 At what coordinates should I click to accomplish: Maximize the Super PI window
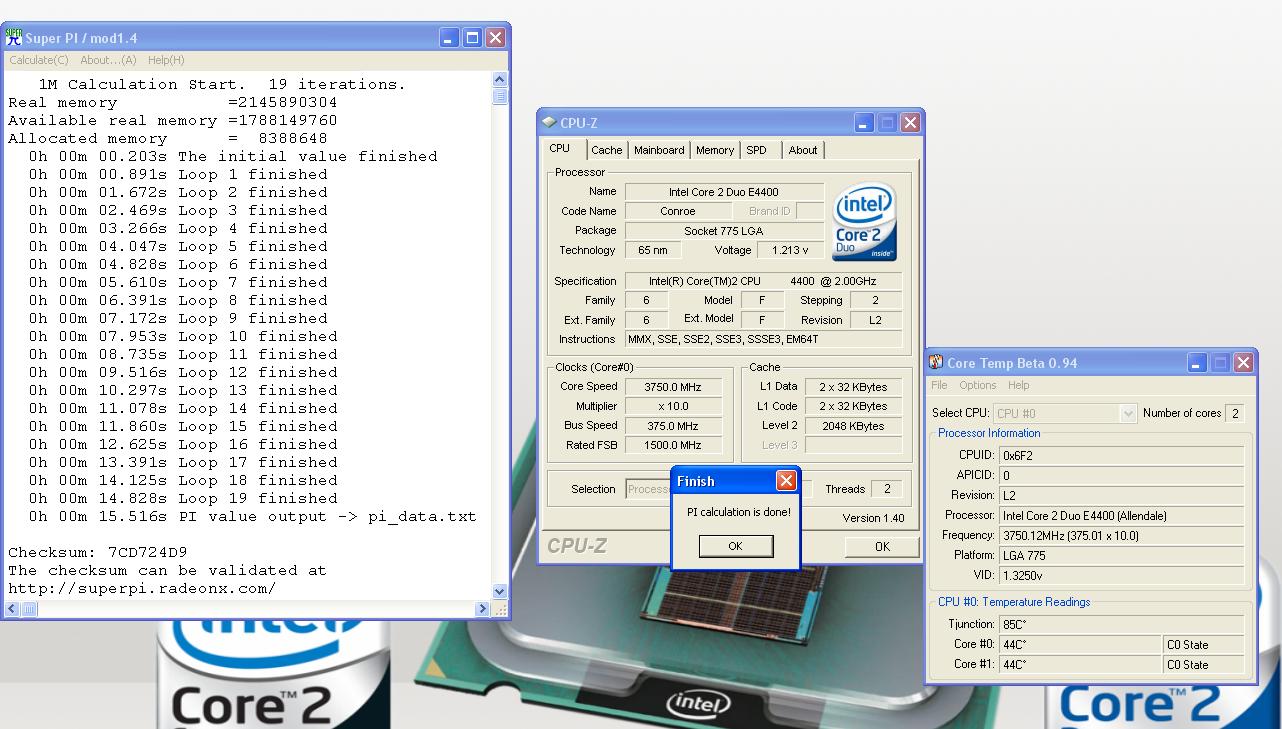click(472, 38)
